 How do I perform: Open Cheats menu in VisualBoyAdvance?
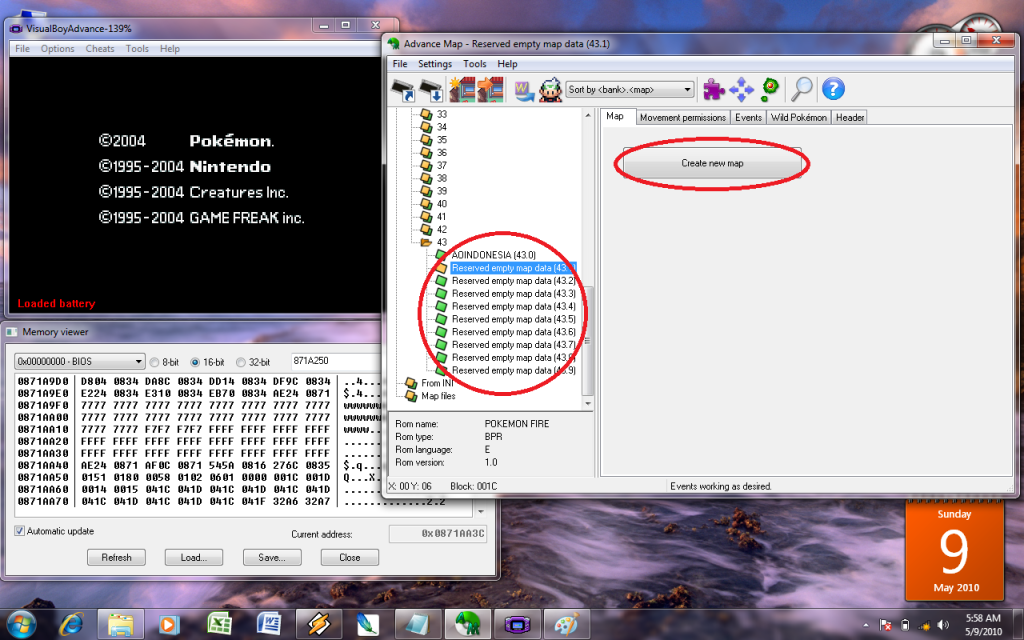[100, 49]
